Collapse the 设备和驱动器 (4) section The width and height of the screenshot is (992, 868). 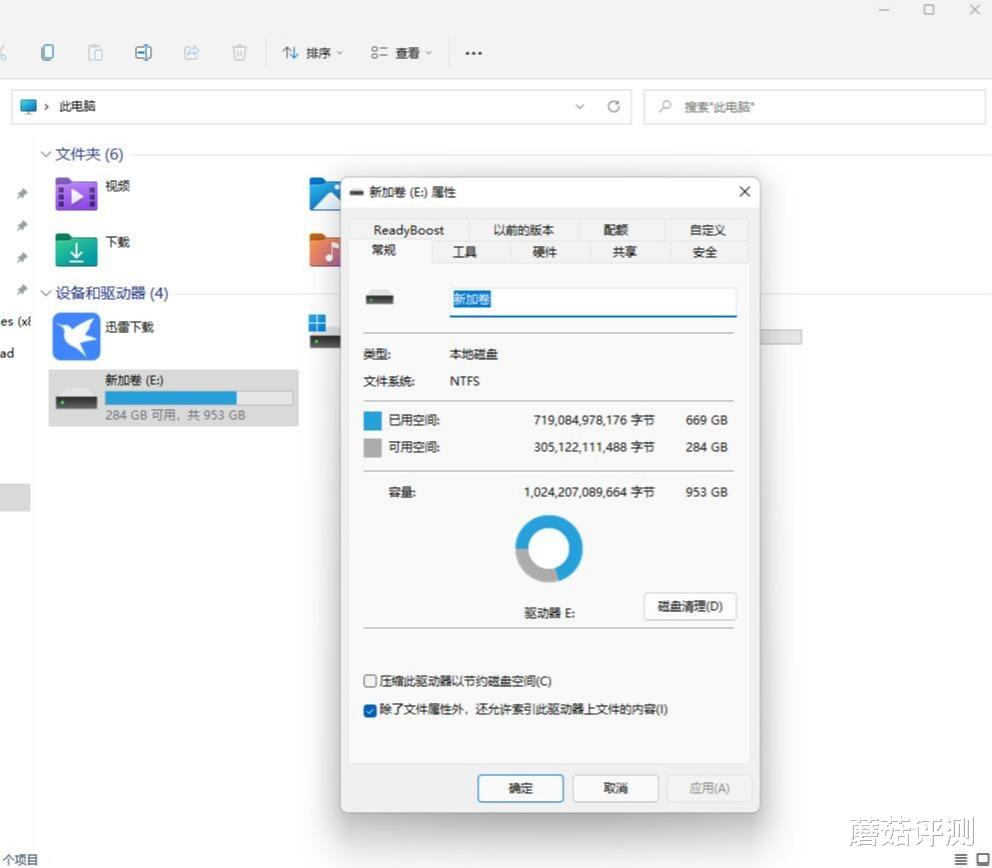tap(46, 294)
